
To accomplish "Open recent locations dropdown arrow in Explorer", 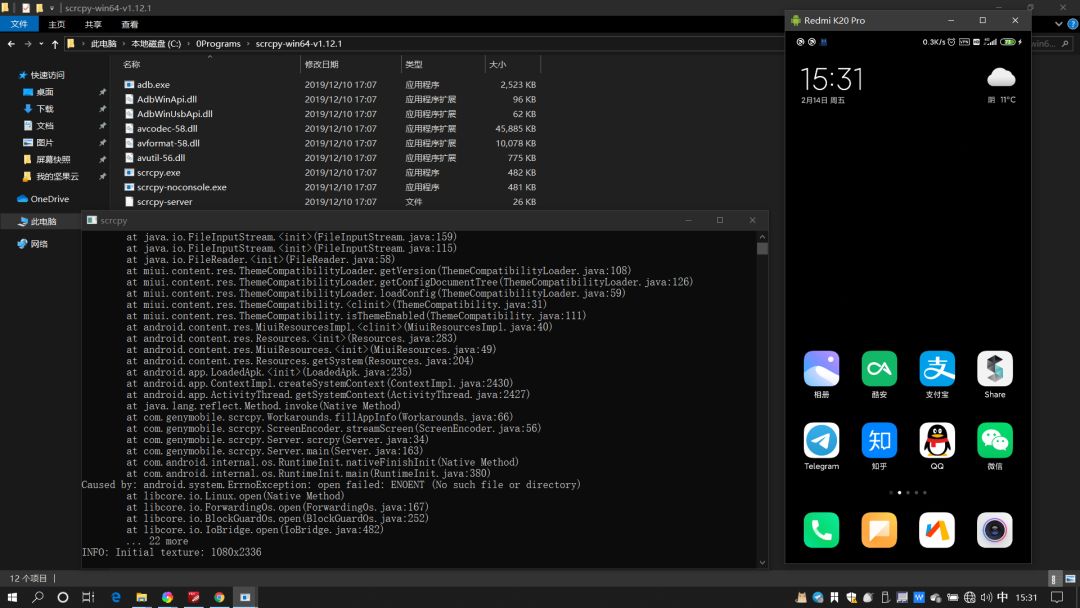I will click(x=41, y=43).
